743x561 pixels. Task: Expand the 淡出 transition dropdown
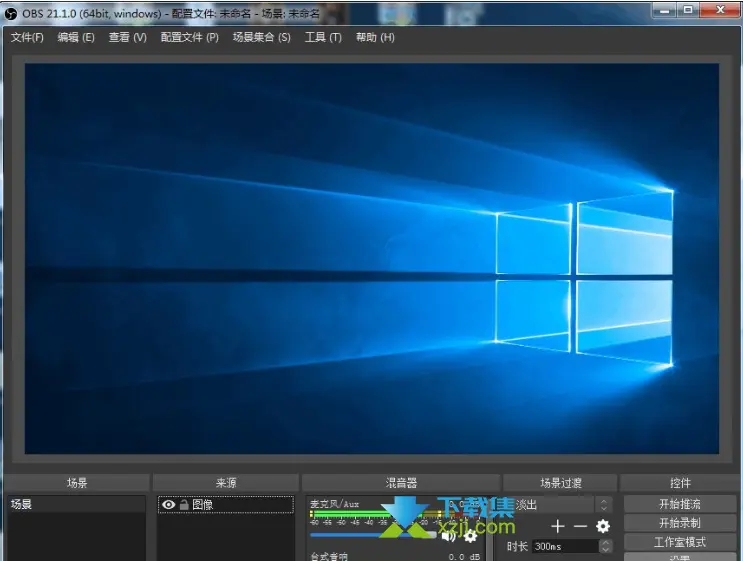coord(603,505)
